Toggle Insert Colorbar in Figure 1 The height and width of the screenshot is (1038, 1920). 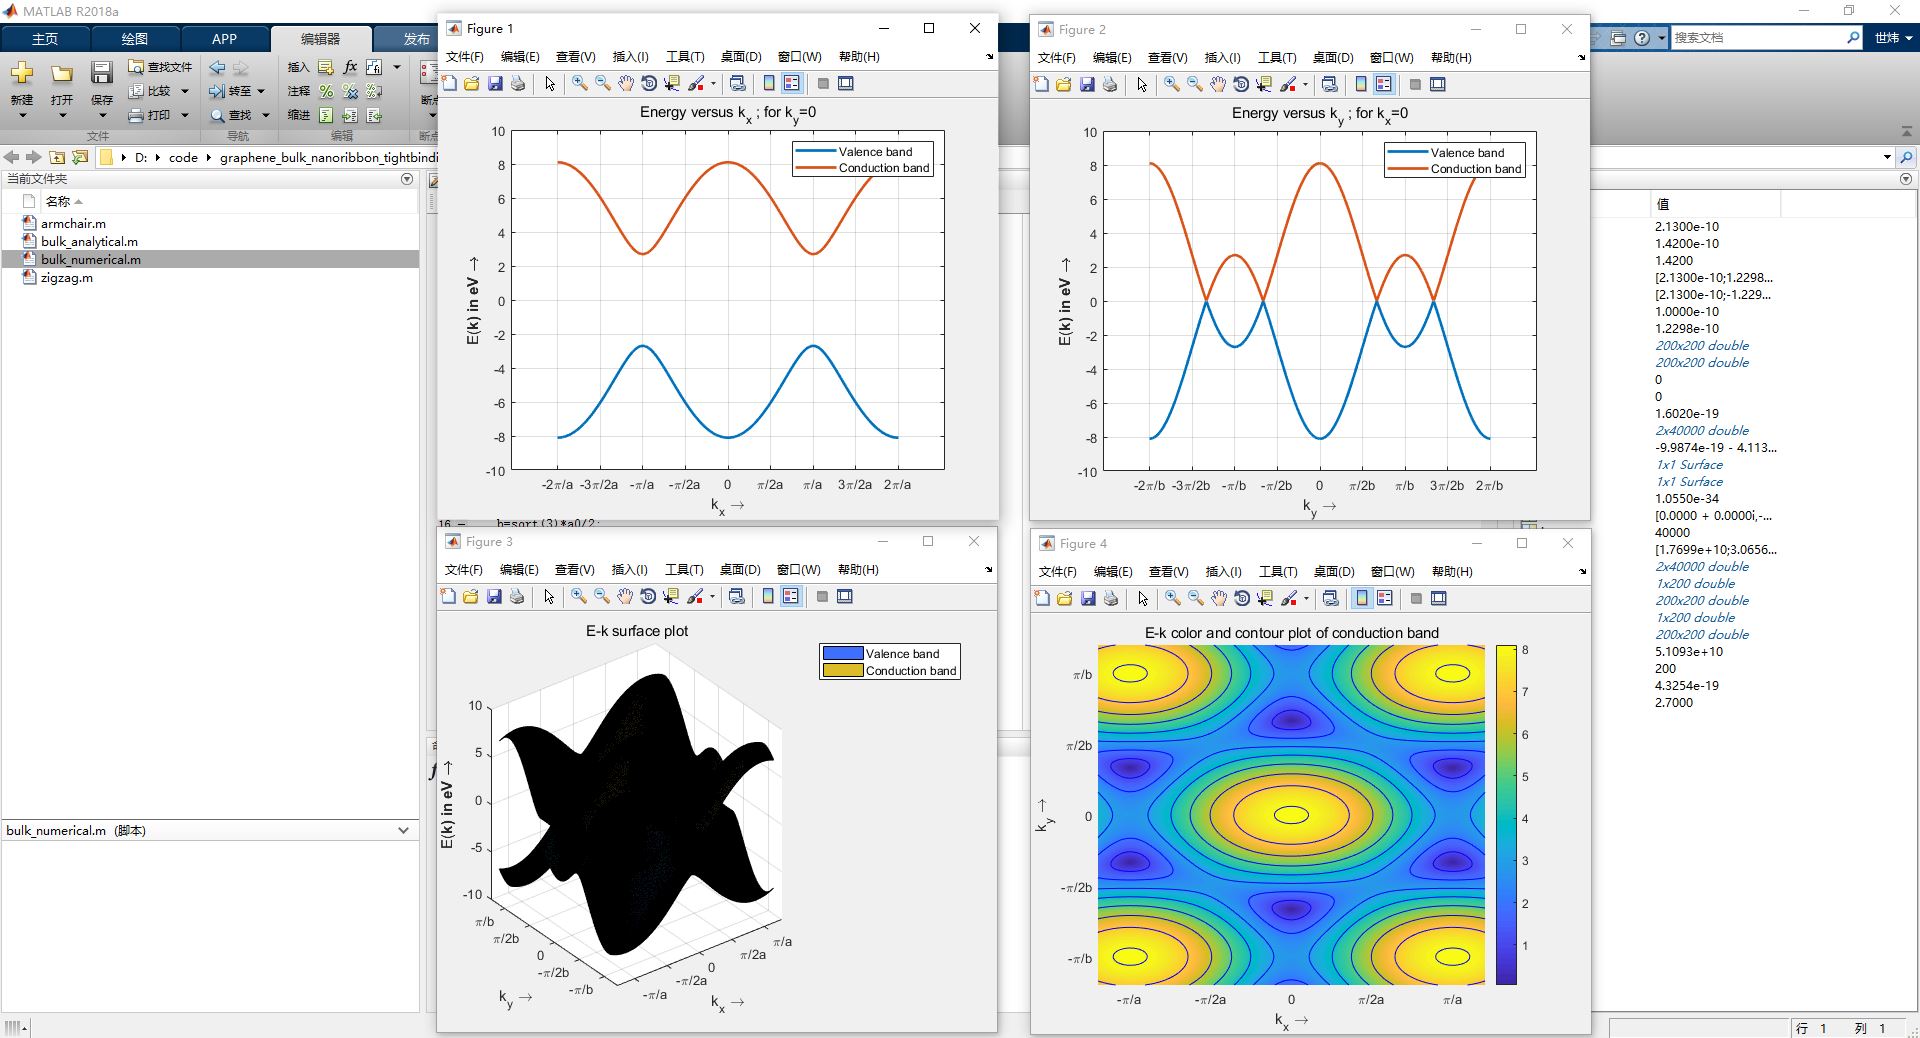tap(769, 84)
